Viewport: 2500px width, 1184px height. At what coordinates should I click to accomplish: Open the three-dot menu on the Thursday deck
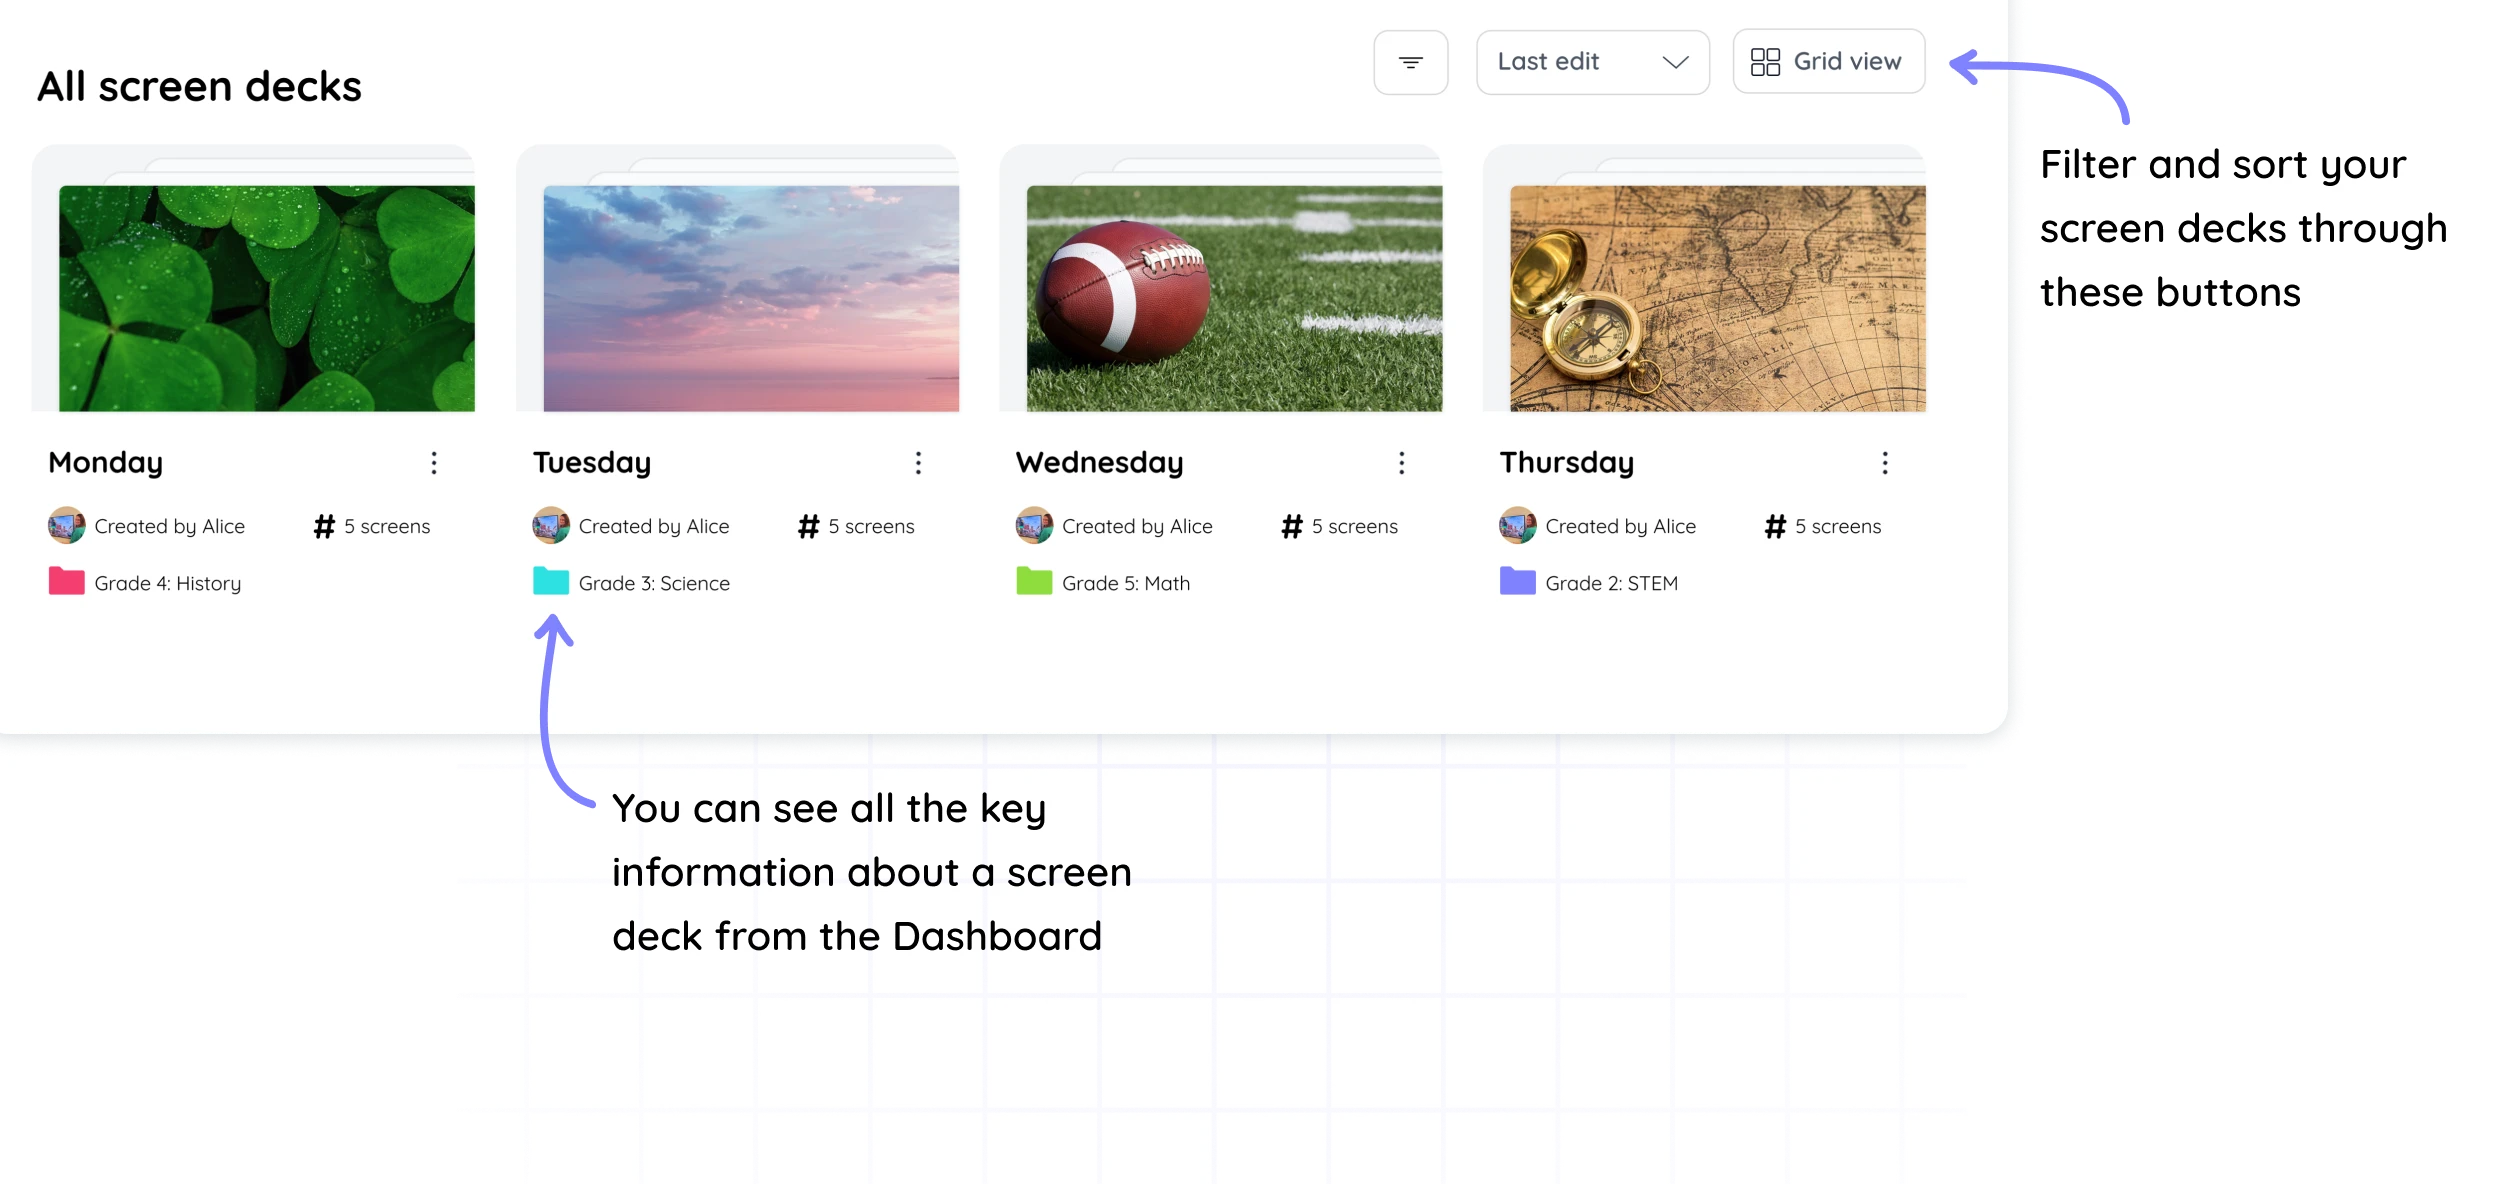[1884, 462]
